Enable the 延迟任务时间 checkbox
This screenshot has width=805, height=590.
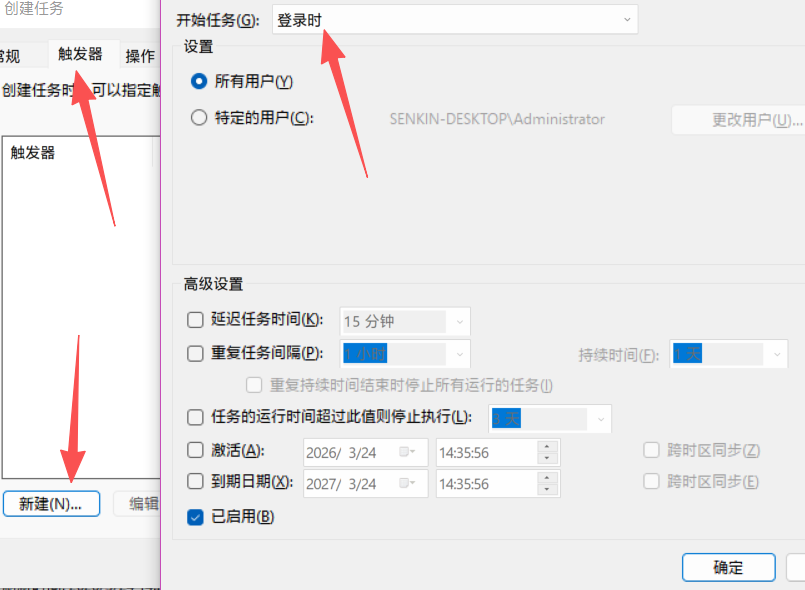(x=196, y=320)
